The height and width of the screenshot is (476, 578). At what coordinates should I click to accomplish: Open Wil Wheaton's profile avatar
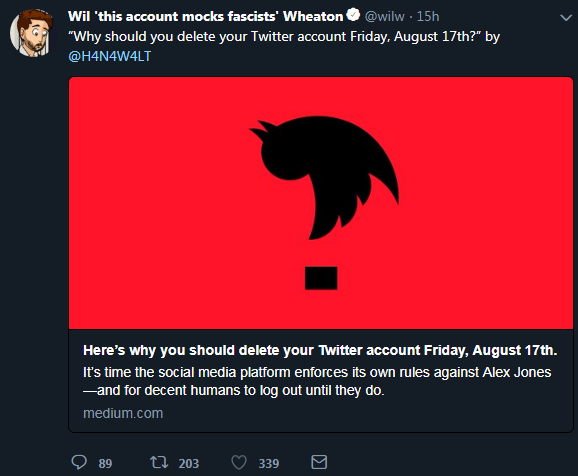coord(31,33)
